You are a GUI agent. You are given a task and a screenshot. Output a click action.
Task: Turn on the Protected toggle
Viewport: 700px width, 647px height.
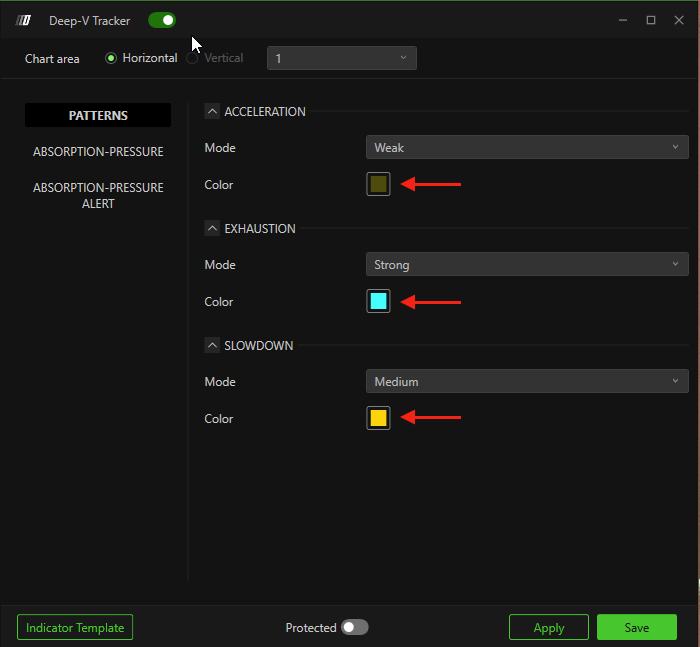(354, 627)
